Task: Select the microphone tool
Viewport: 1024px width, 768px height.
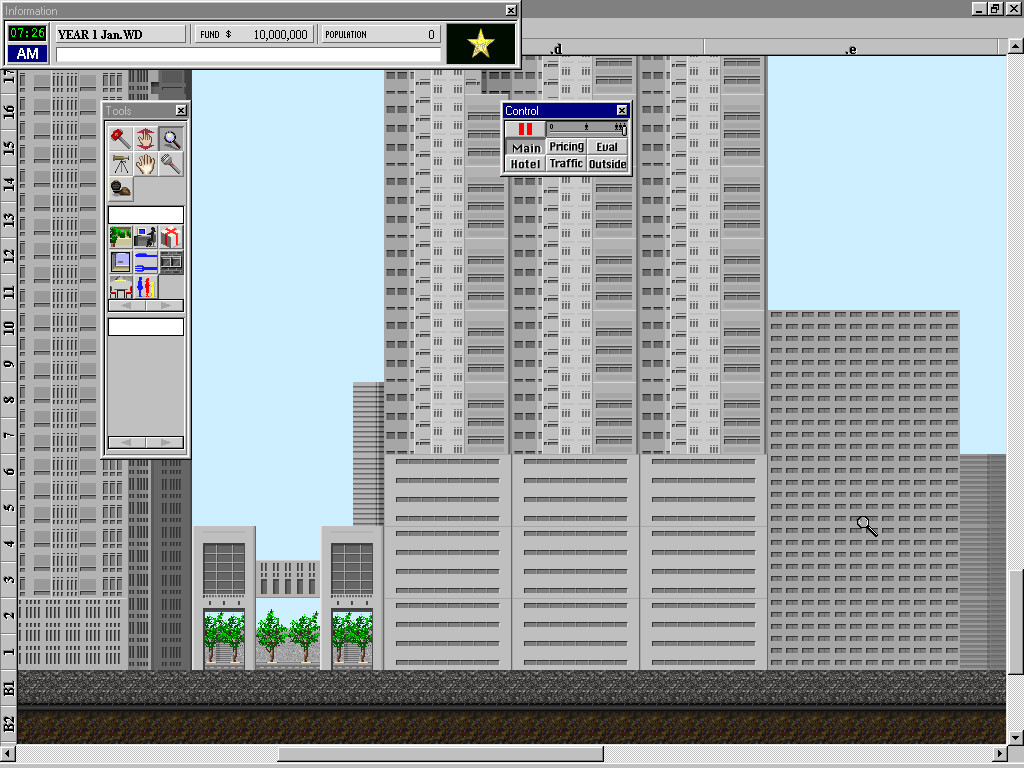Action: pyautogui.click(x=171, y=164)
